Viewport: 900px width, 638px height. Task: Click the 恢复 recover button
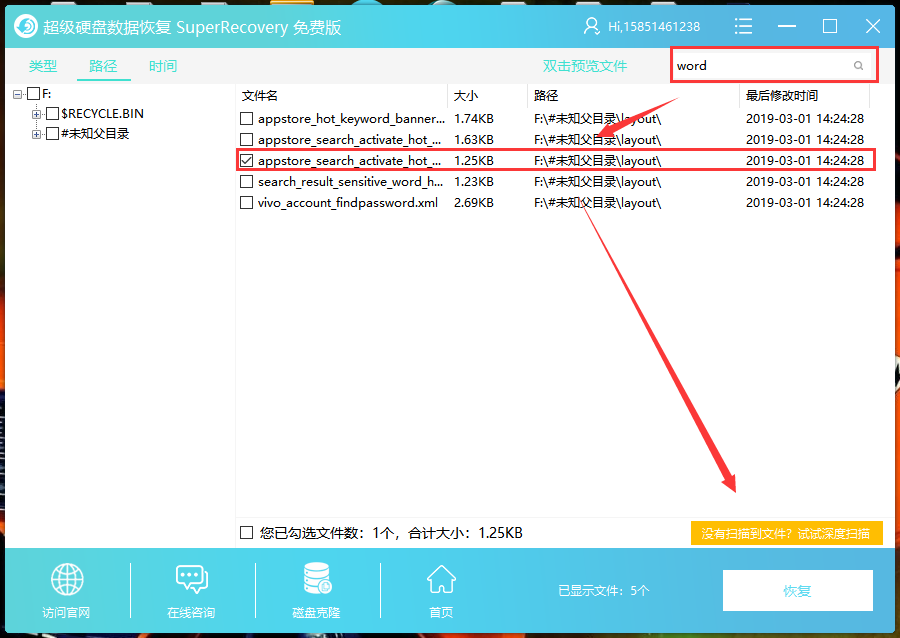pyautogui.click(x=797, y=590)
